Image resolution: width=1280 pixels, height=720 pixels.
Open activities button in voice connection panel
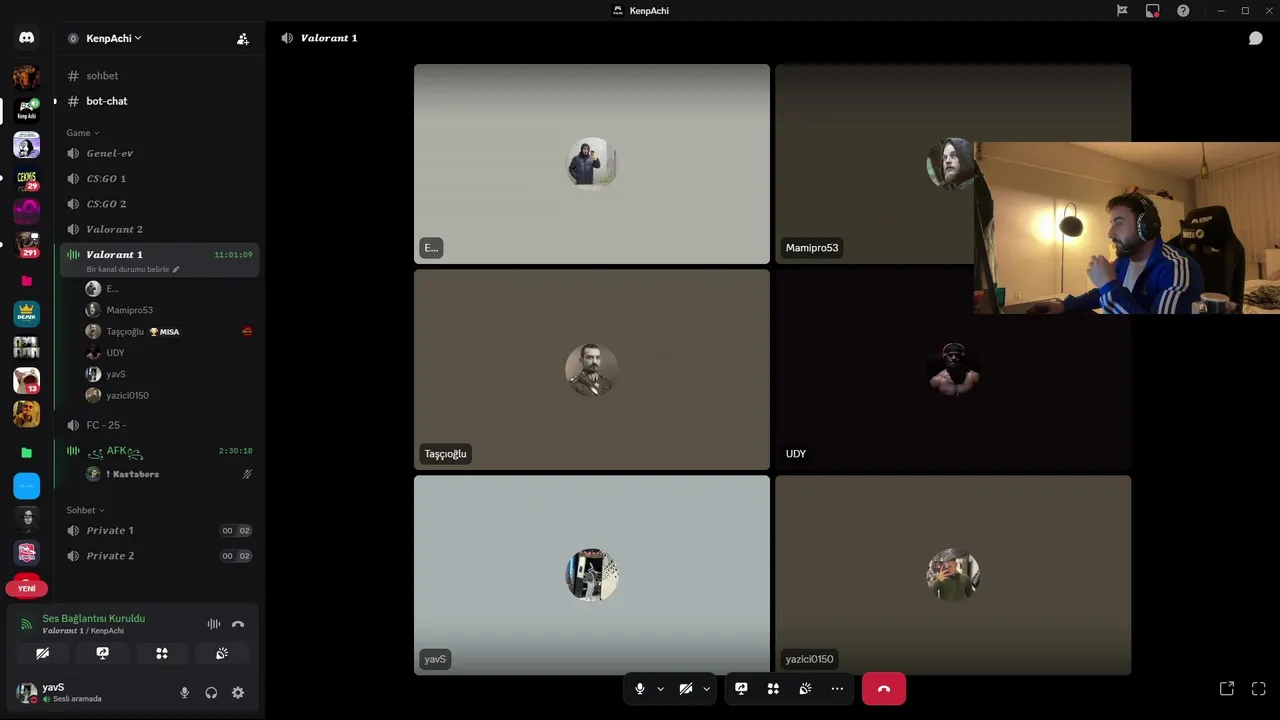tap(162, 653)
